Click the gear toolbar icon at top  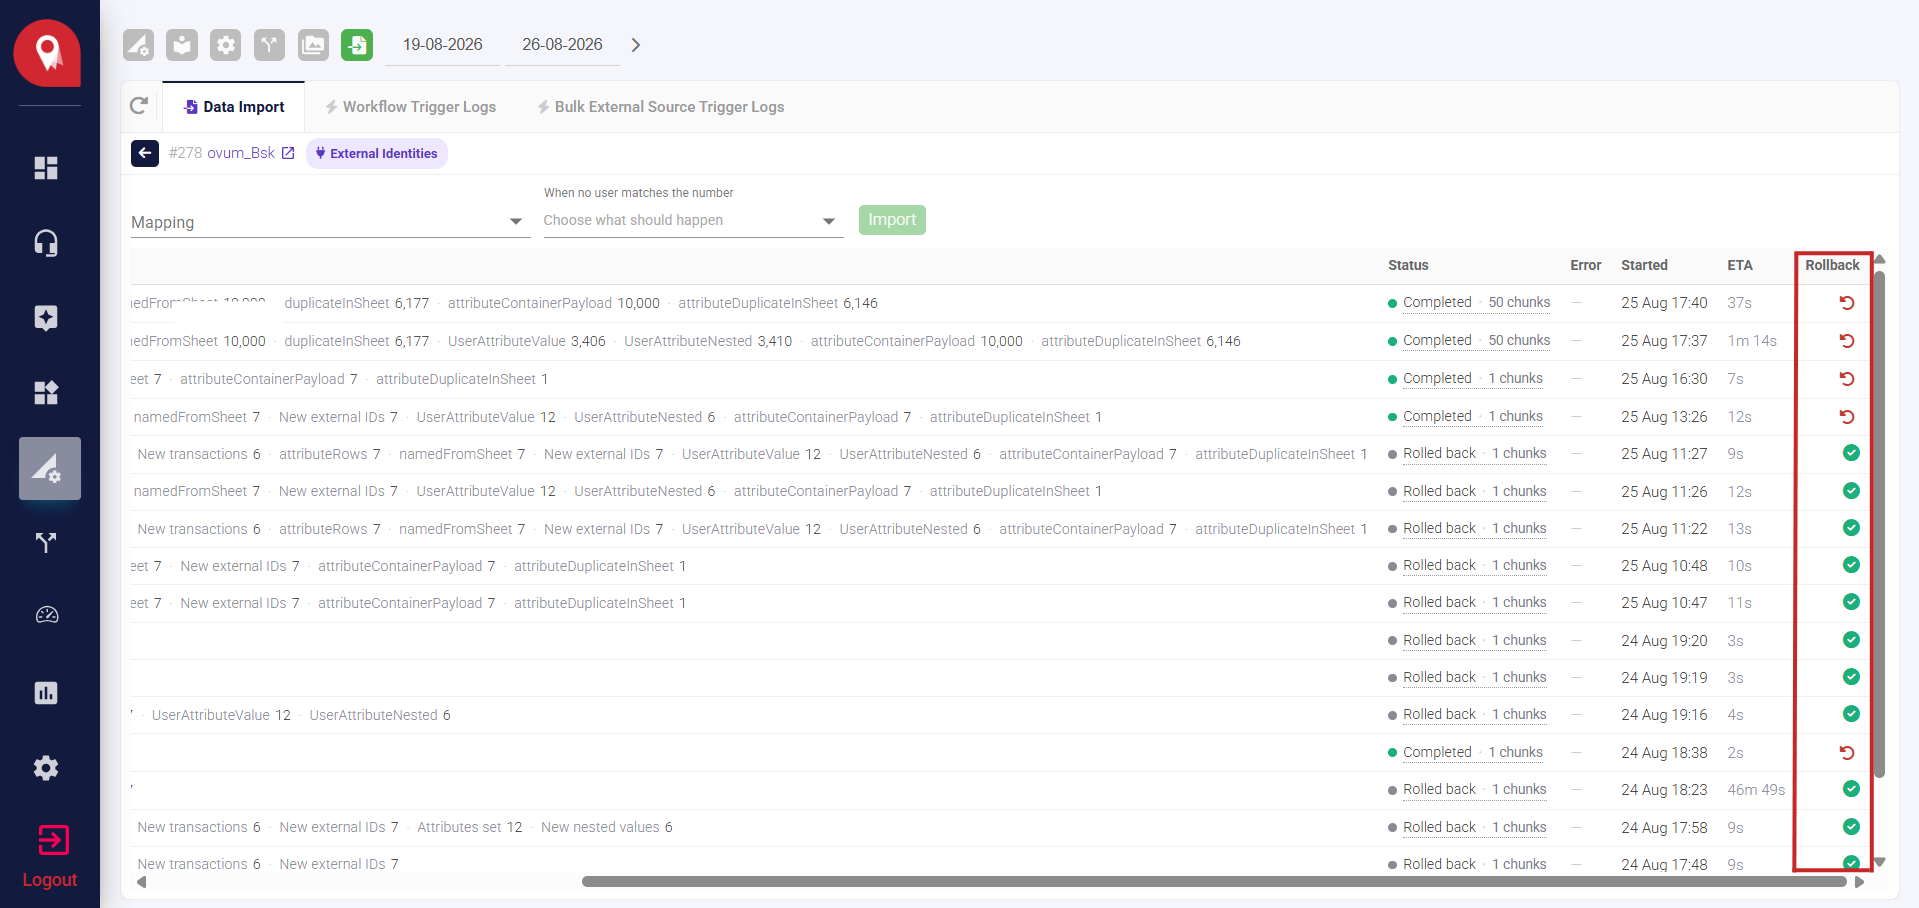tap(226, 45)
